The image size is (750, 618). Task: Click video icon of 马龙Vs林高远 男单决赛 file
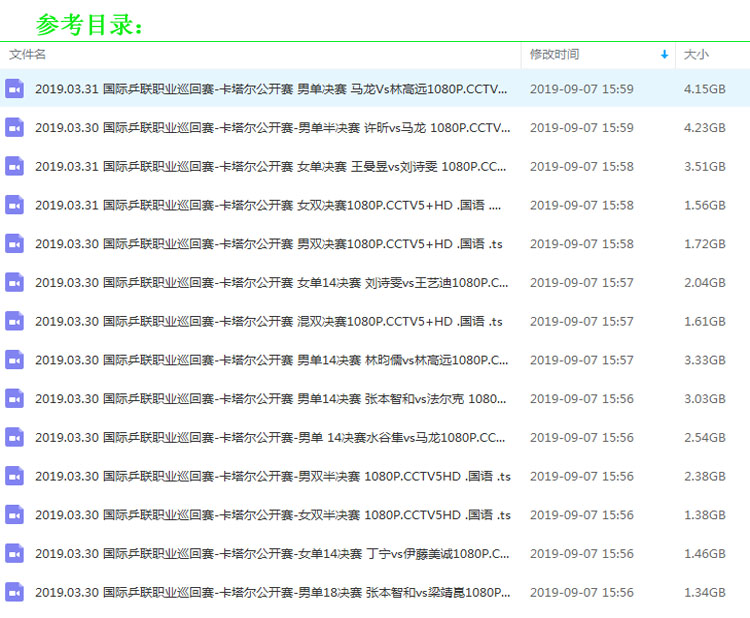[x=14, y=89]
